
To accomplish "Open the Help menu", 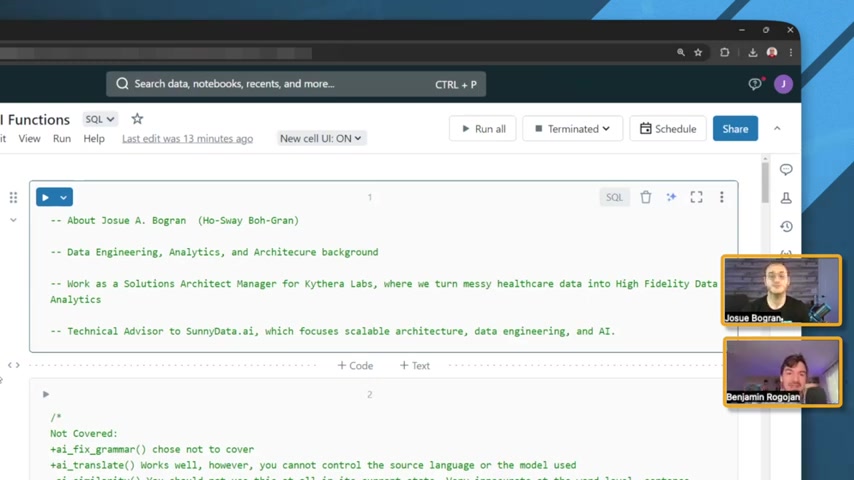I will click(94, 138).
